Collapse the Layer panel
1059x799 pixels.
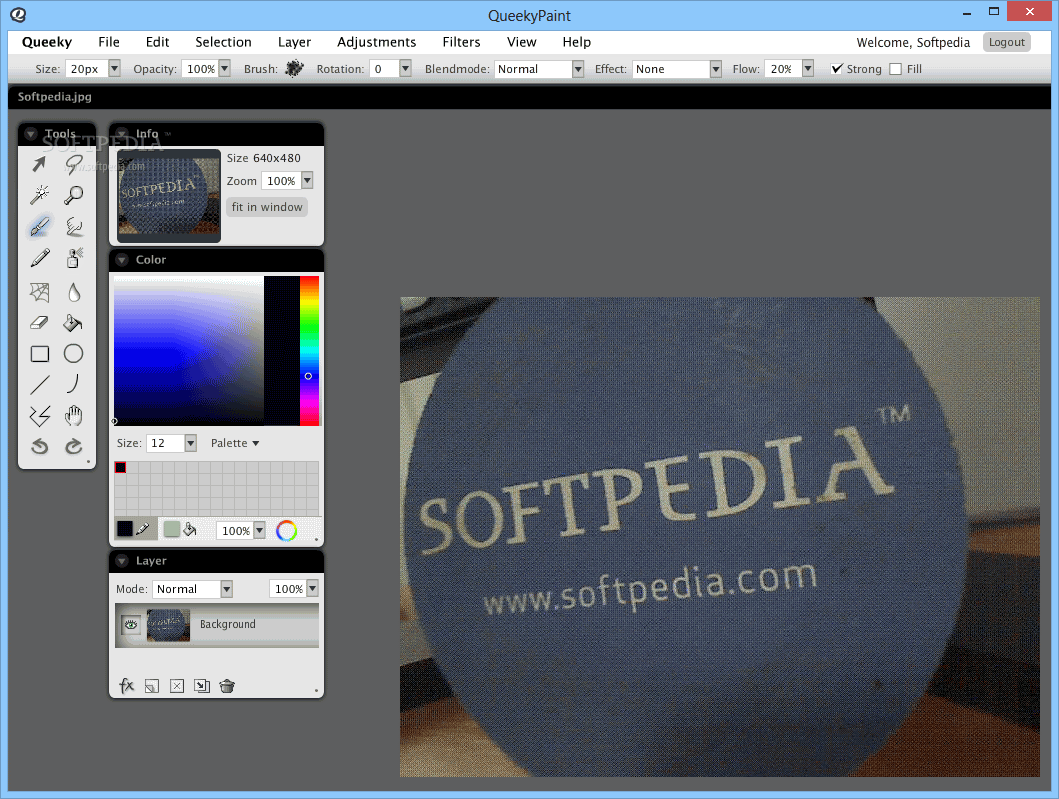[122, 561]
